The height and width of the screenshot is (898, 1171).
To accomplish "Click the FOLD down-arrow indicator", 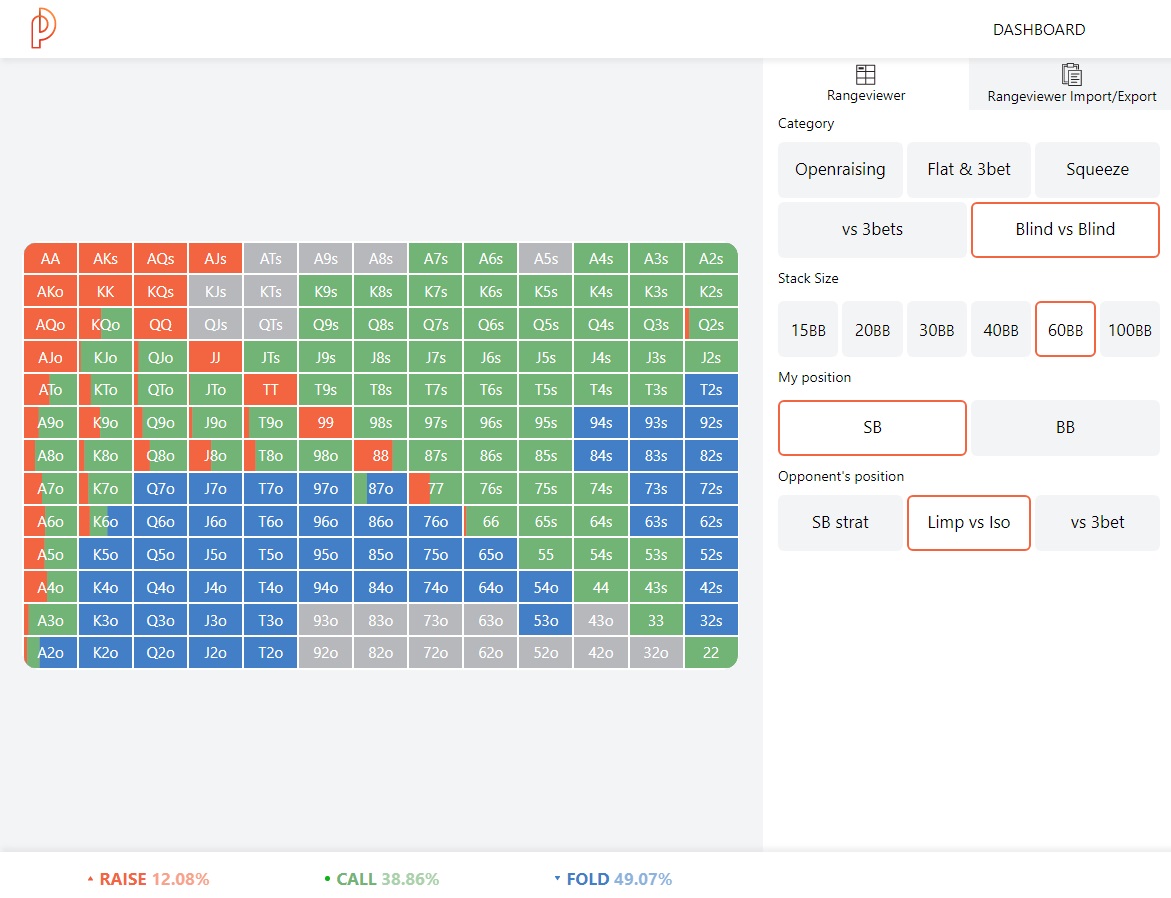I will pos(557,879).
